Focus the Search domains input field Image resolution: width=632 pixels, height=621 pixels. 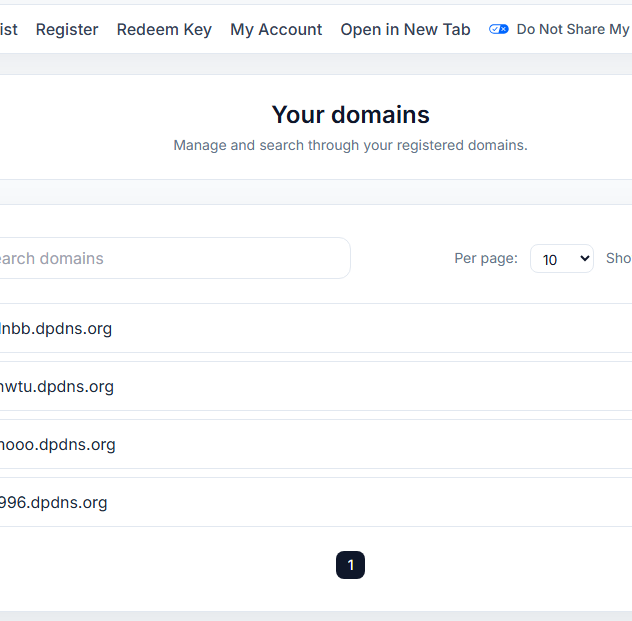pos(170,258)
